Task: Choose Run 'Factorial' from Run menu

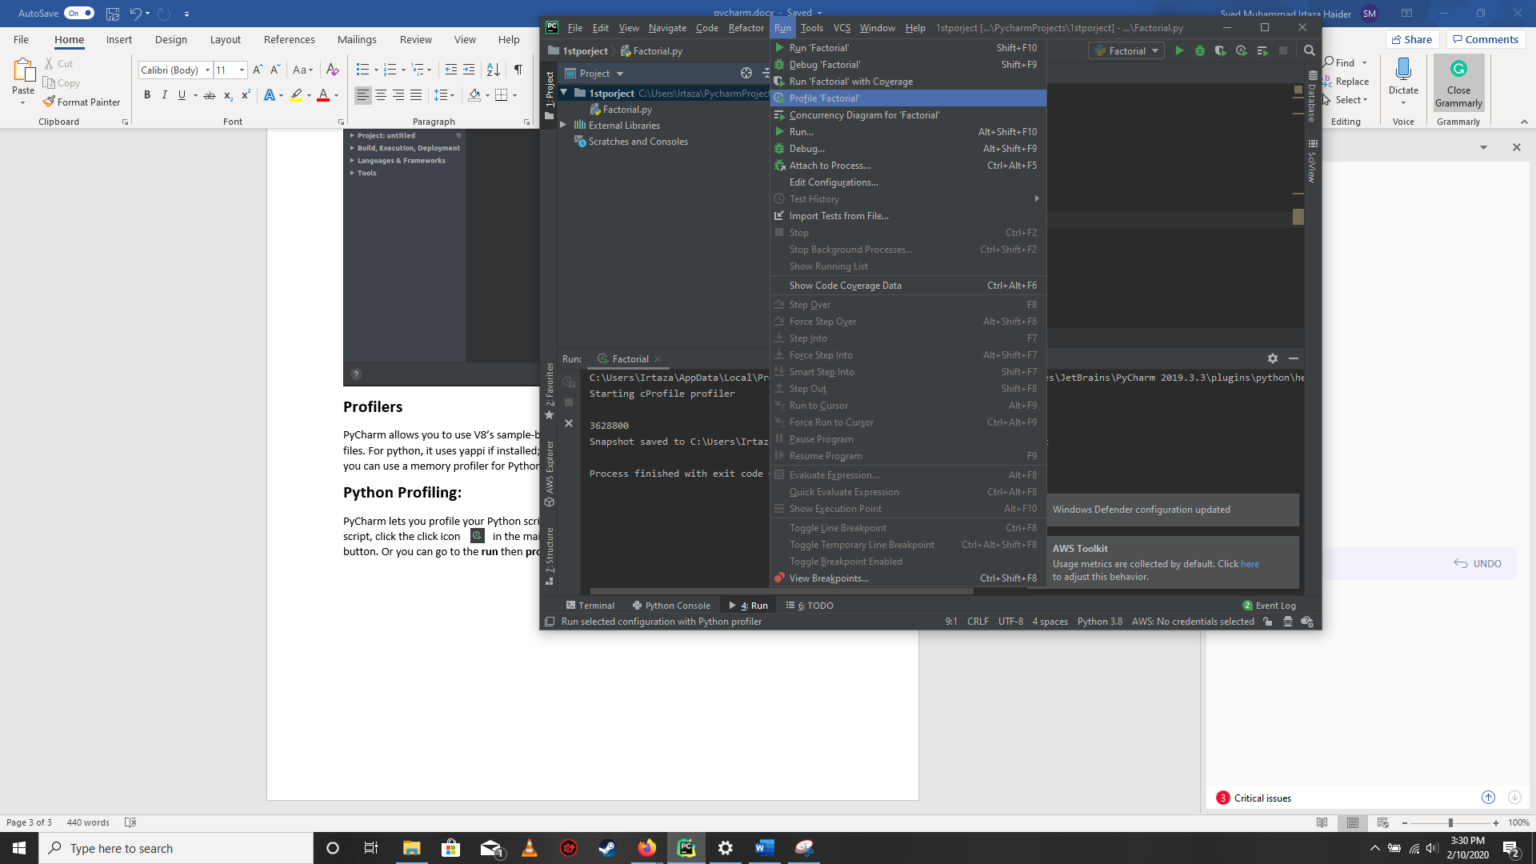Action: click(x=908, y=48)
